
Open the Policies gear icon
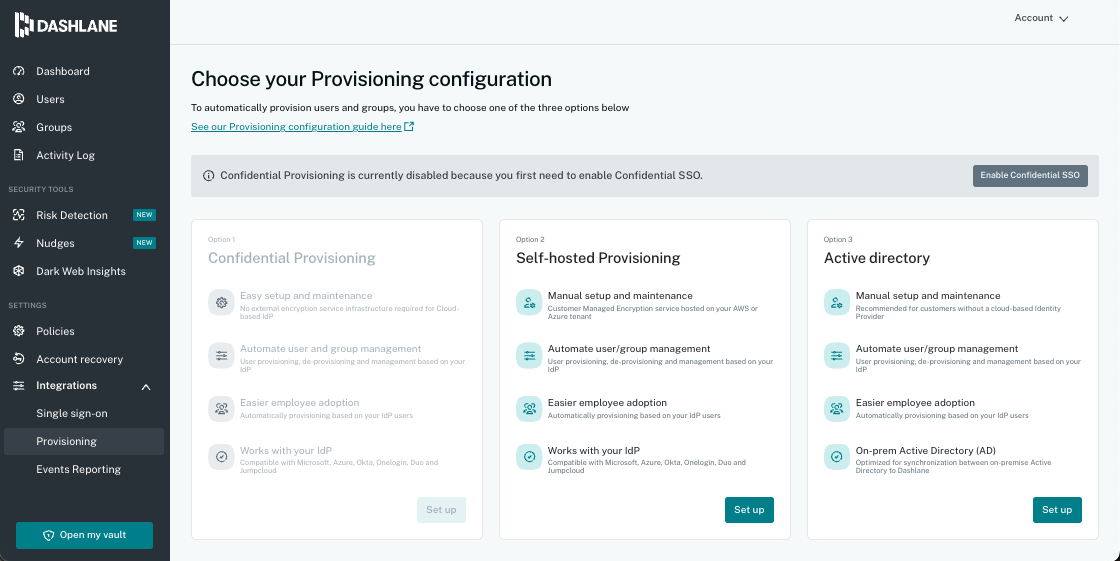click(18, 331)
